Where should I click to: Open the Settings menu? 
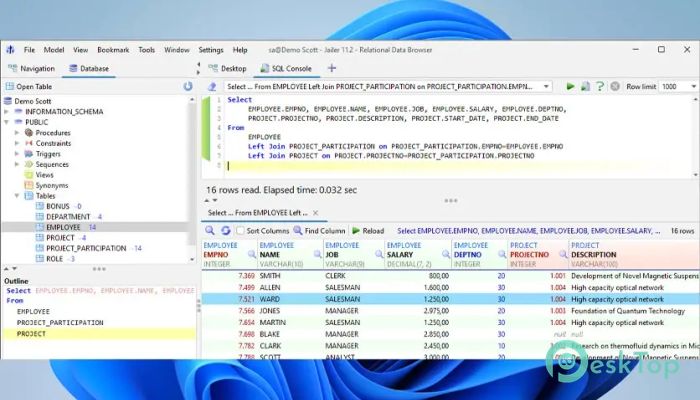click(211, 50)
